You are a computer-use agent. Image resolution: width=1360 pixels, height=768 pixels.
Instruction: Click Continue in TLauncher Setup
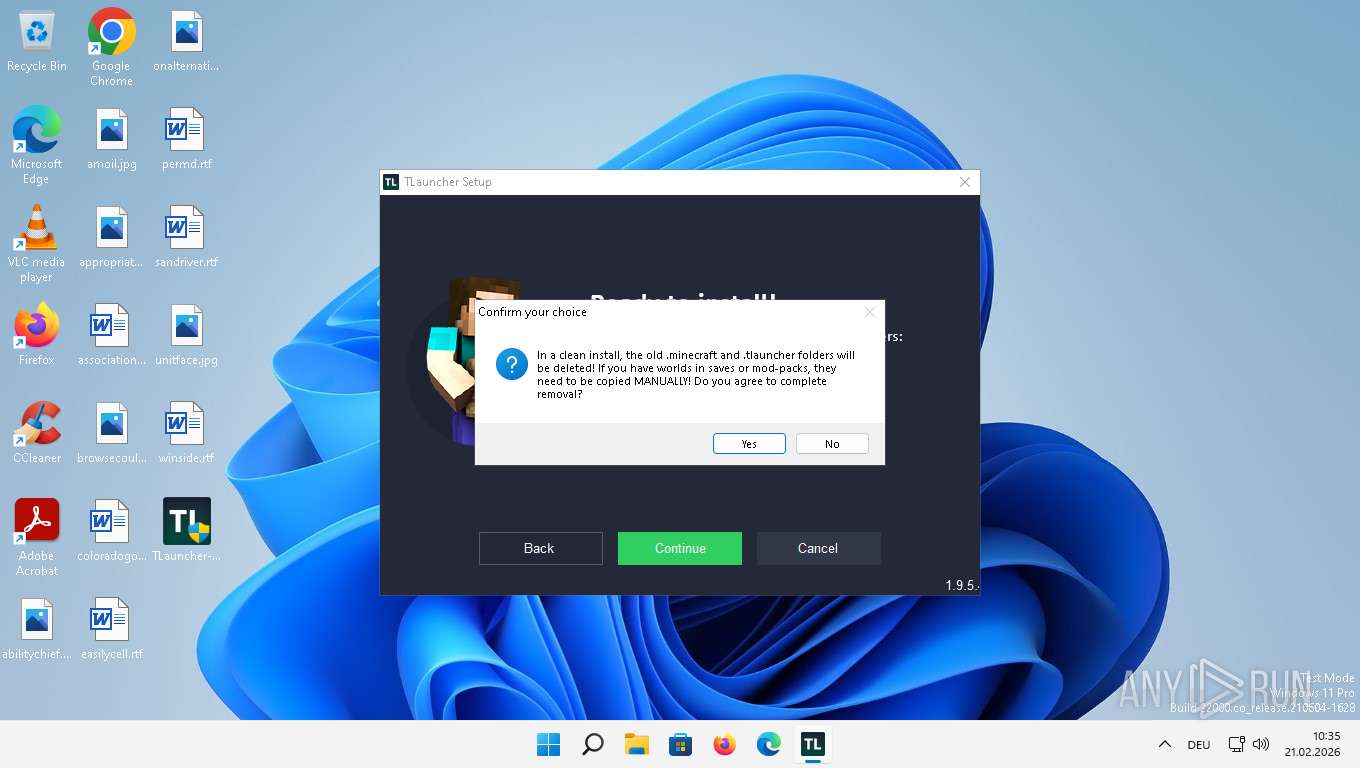(680, 548)
